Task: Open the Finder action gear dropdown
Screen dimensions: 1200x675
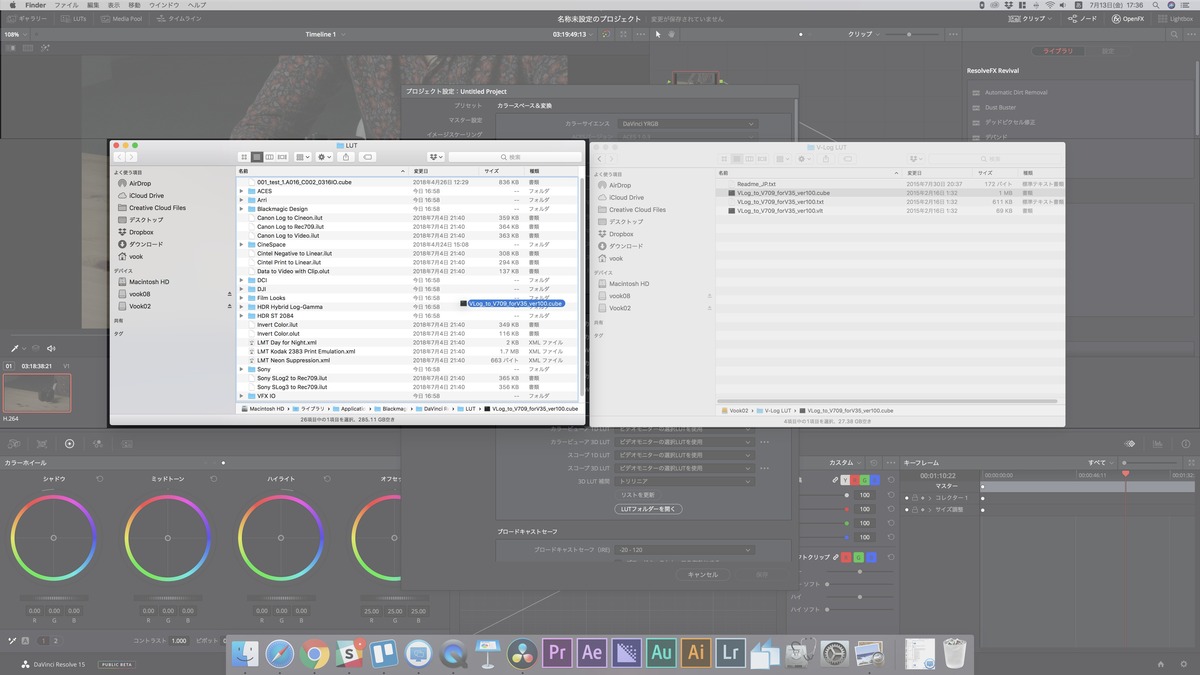Action: click(x=324, y=157)
